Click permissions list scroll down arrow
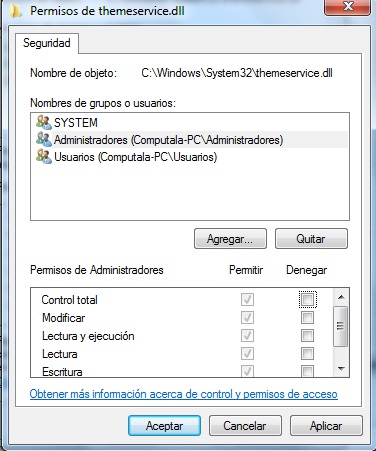Viewport: 376px width, 451px height. 341,369
